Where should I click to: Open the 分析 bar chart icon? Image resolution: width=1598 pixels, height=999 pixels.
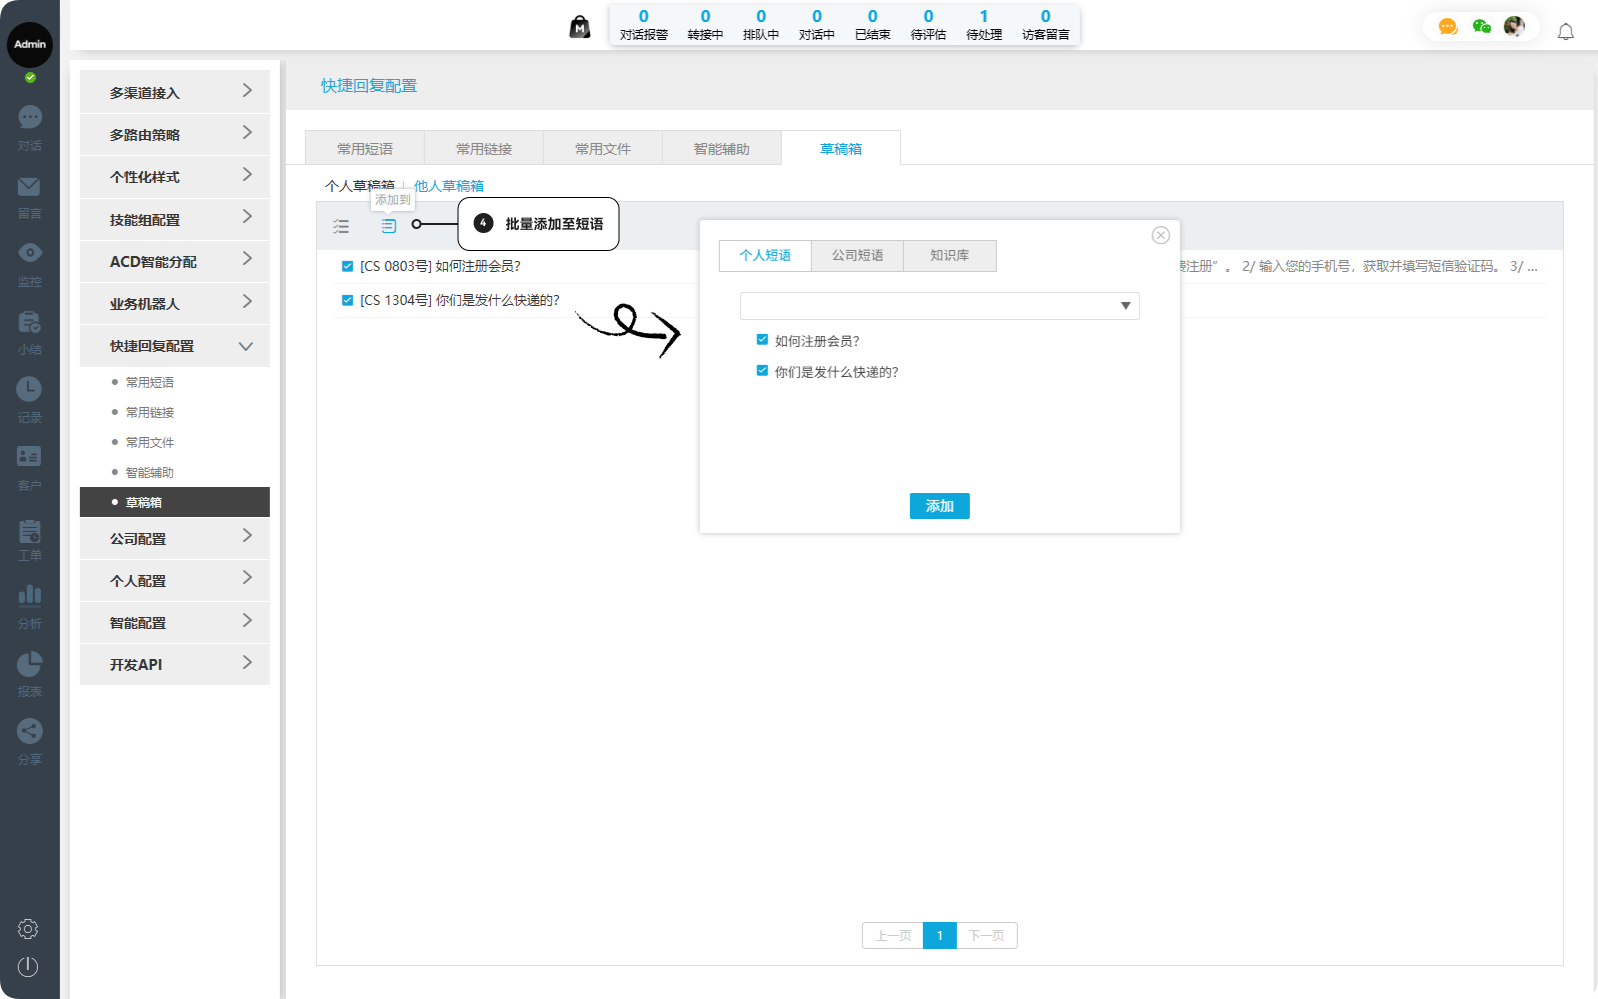(29, 596)
